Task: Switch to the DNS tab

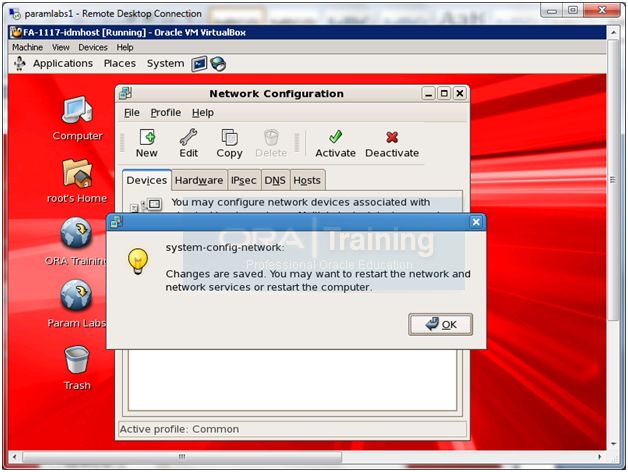Action: (275, 180)
